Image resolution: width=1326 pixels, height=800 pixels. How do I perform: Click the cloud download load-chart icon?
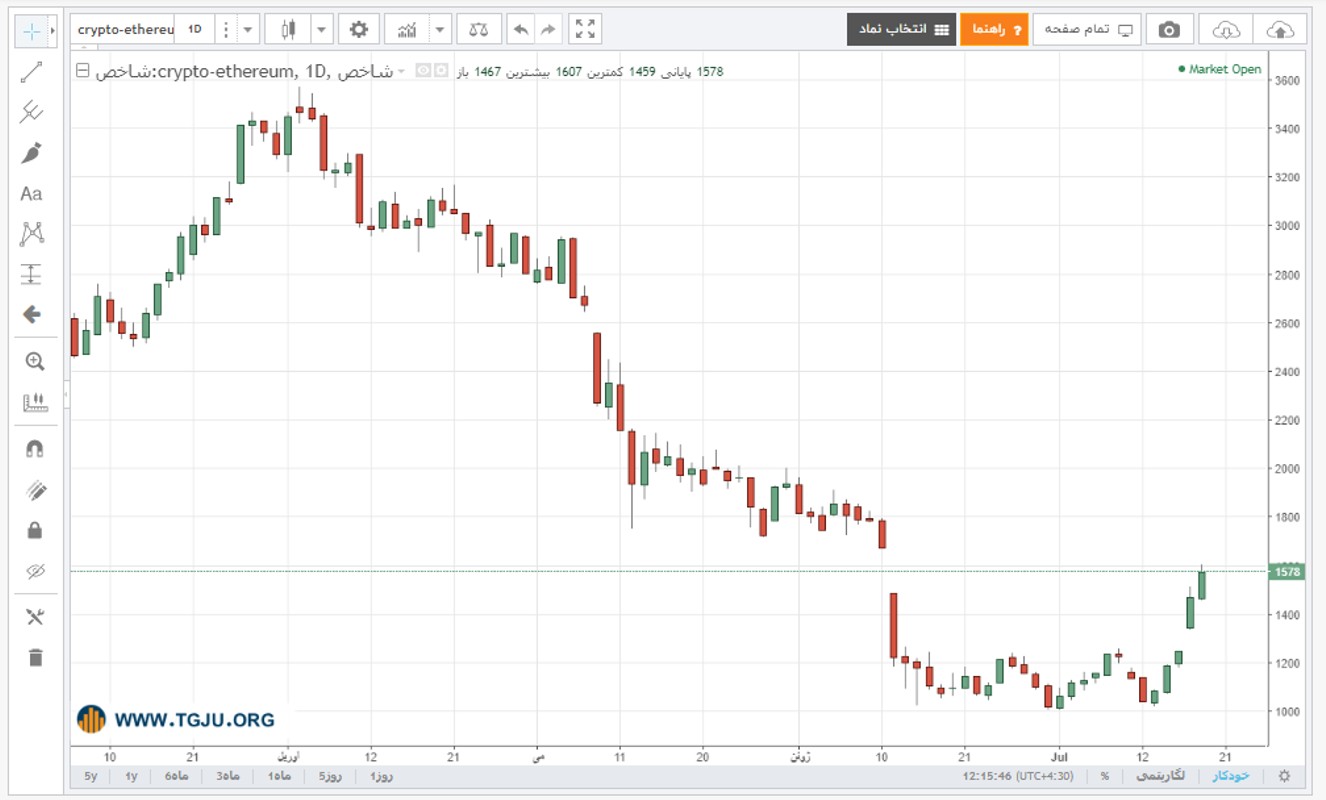[x=1225, y=29]
